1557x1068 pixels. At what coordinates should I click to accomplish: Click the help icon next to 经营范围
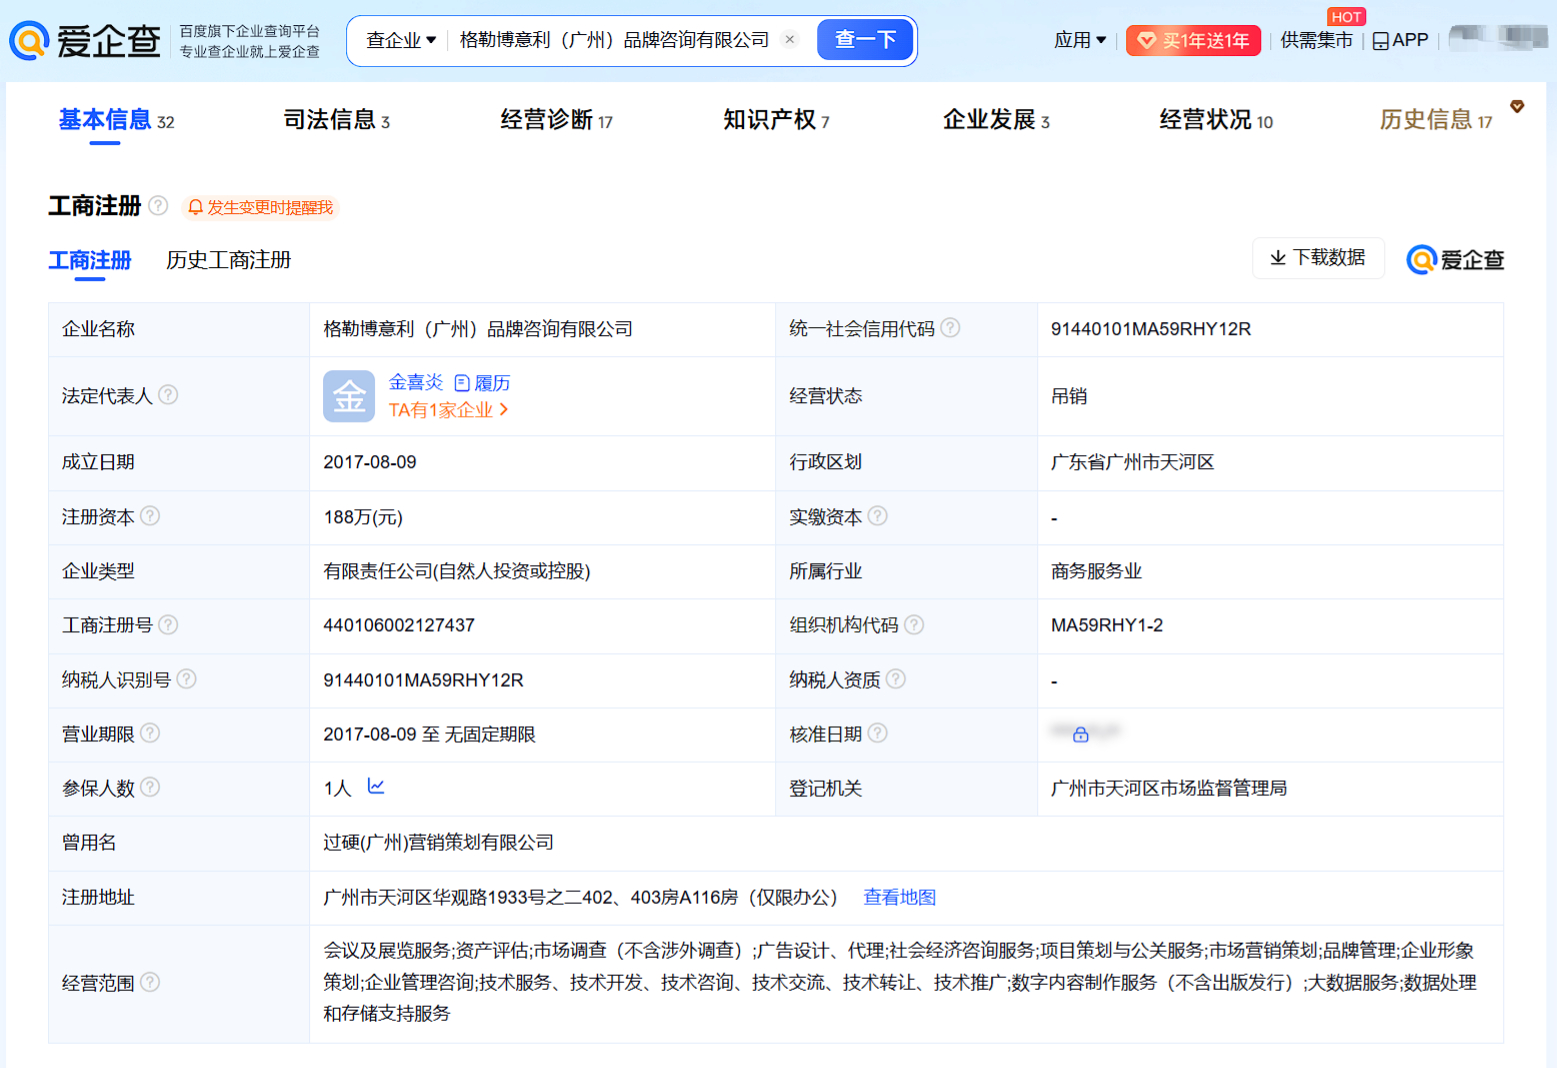pyautogui.click(x=150, y=982)
